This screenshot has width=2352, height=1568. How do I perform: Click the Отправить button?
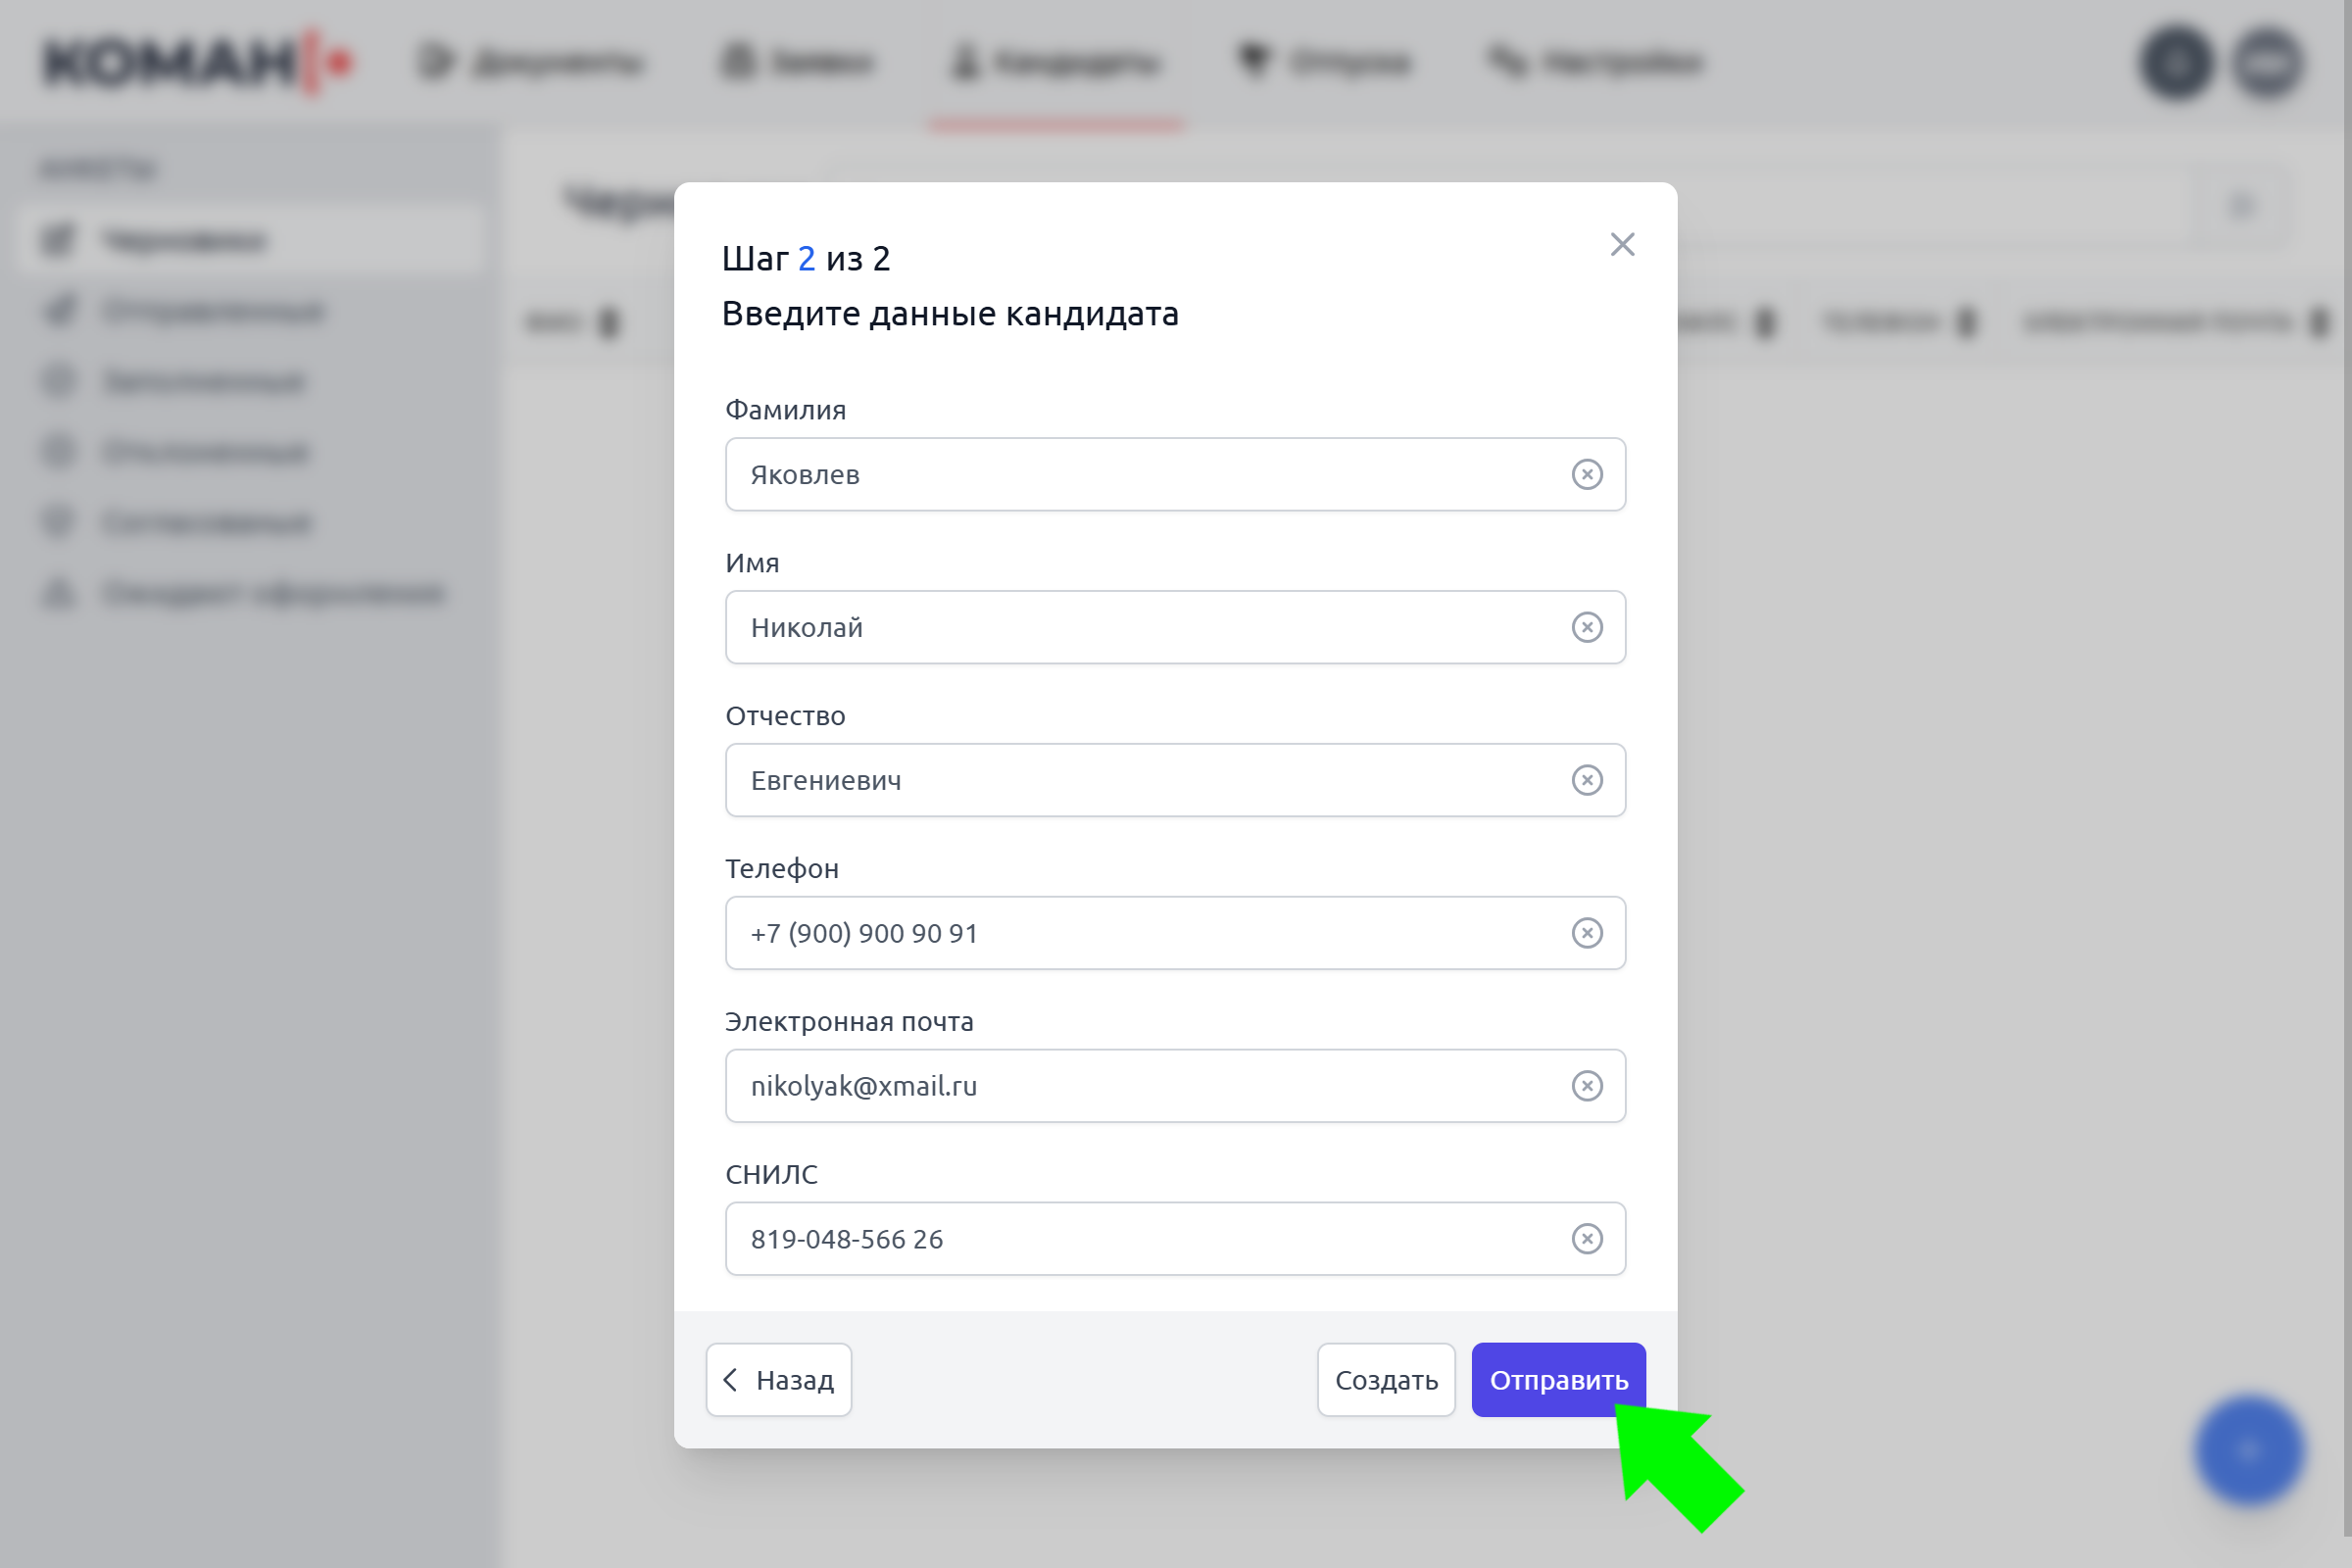[x=1558, y=1380]
